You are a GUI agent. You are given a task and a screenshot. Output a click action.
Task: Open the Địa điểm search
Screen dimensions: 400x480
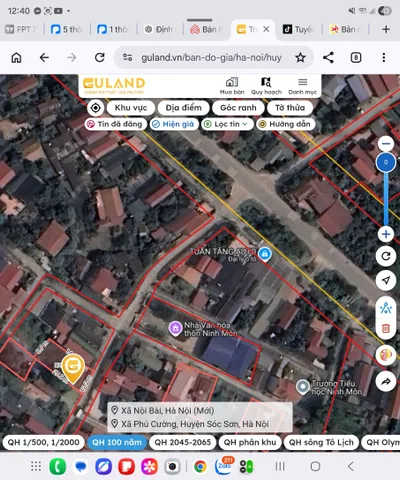pos(183,108)
